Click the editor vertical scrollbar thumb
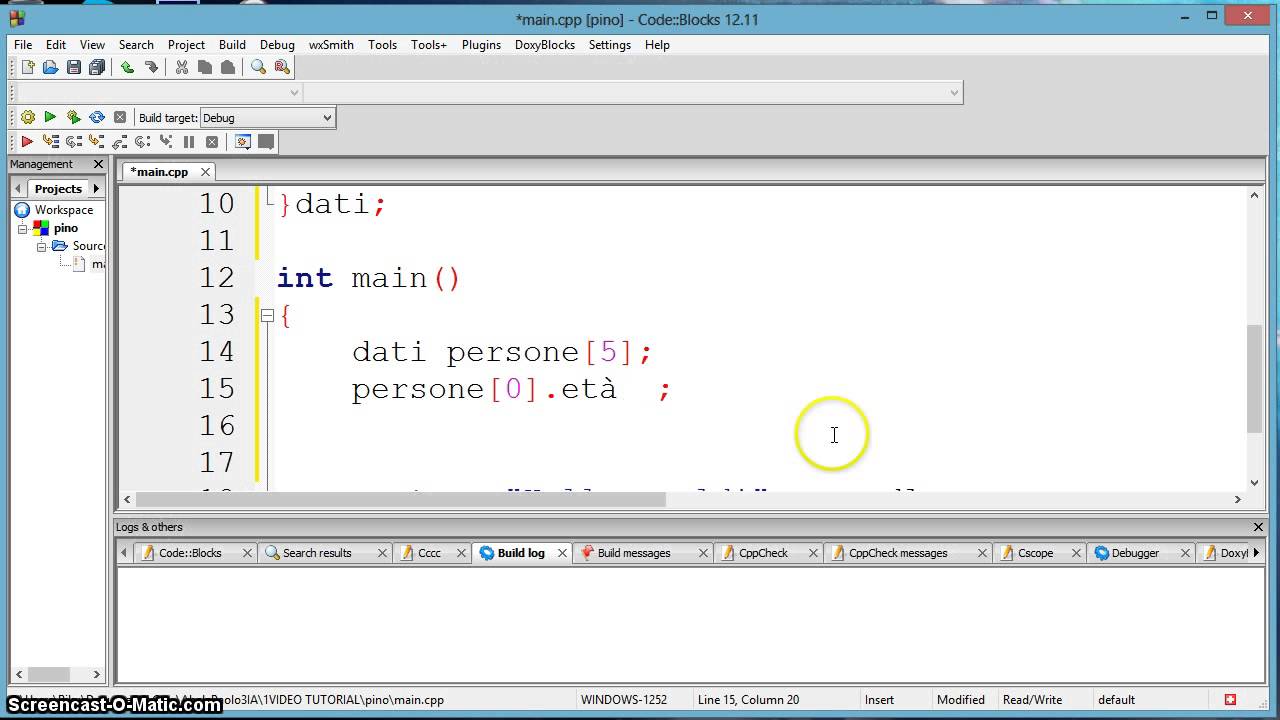 pos(1254,378)
